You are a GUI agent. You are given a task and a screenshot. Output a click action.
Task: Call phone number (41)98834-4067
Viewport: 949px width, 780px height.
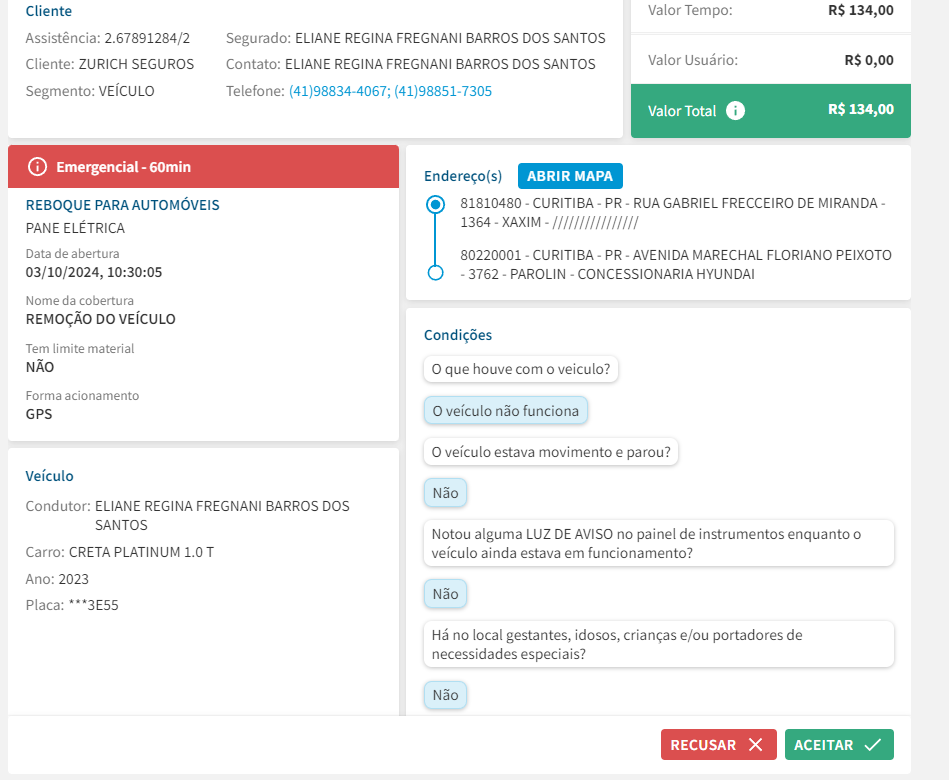coord(338,91)
